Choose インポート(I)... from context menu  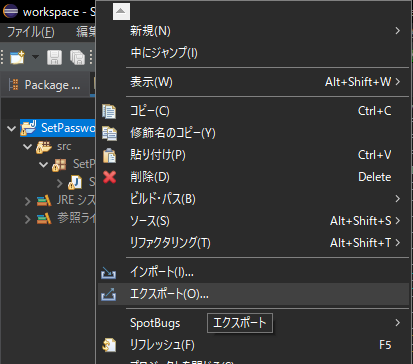pyautogui.click(x=254, y=272)
